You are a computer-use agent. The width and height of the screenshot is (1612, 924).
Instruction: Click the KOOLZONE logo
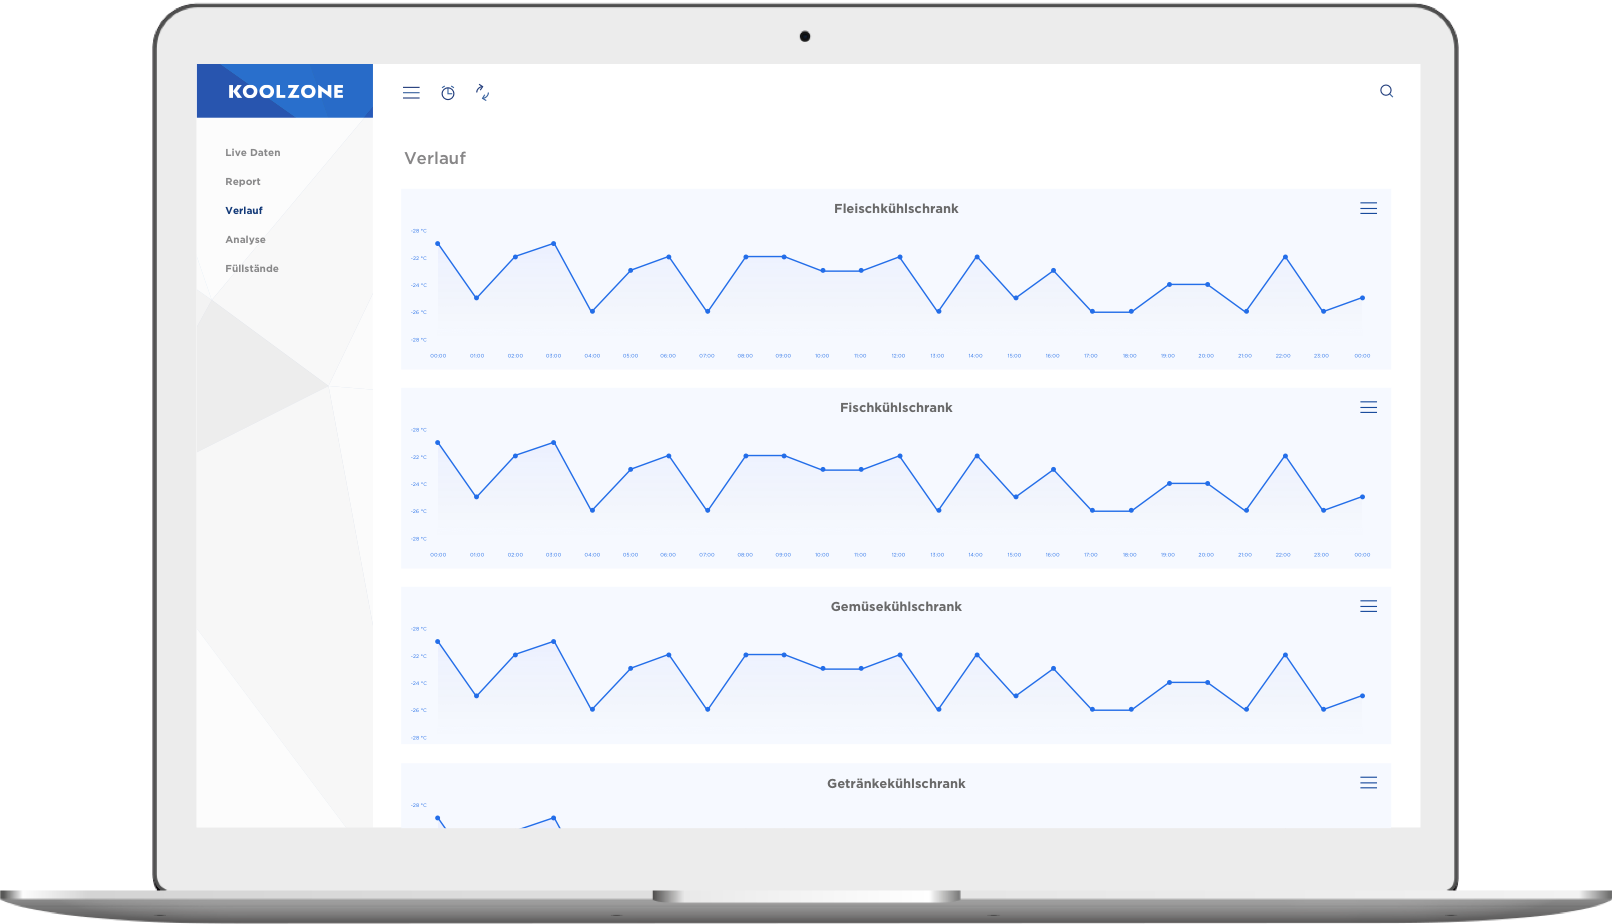[284, 90]
